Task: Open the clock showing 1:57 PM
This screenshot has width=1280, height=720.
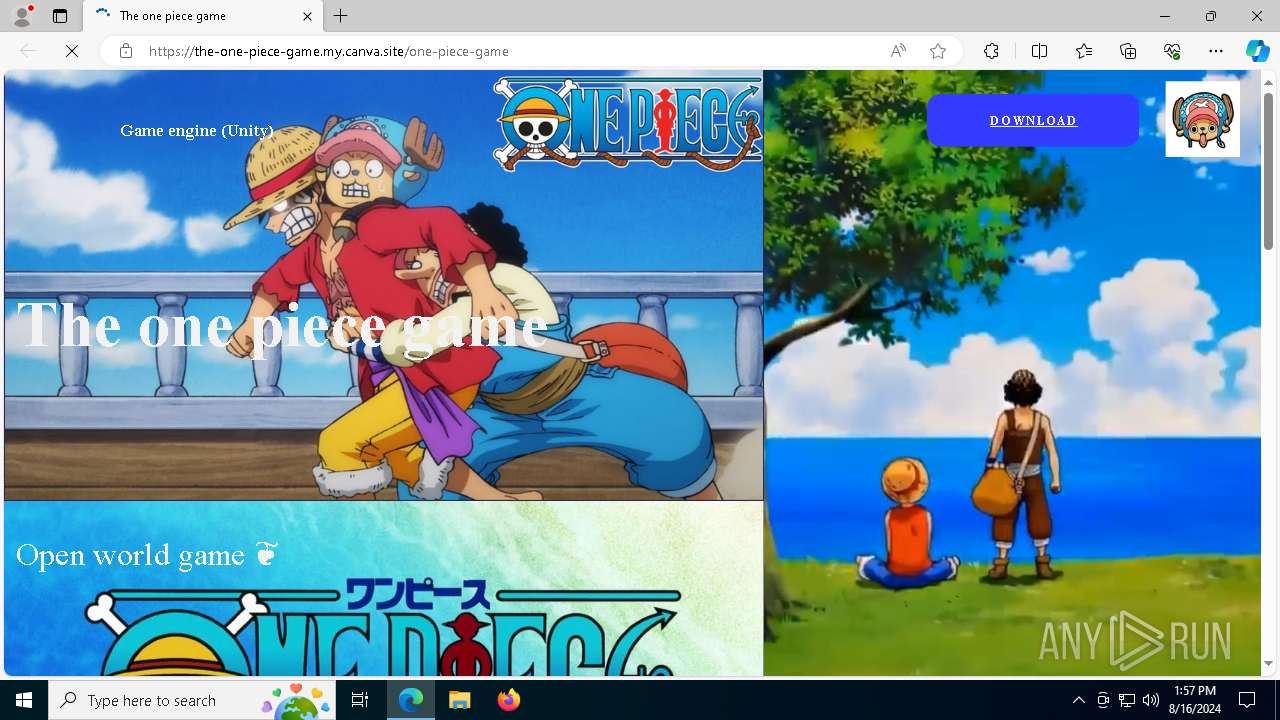Action: point(1194,700)
